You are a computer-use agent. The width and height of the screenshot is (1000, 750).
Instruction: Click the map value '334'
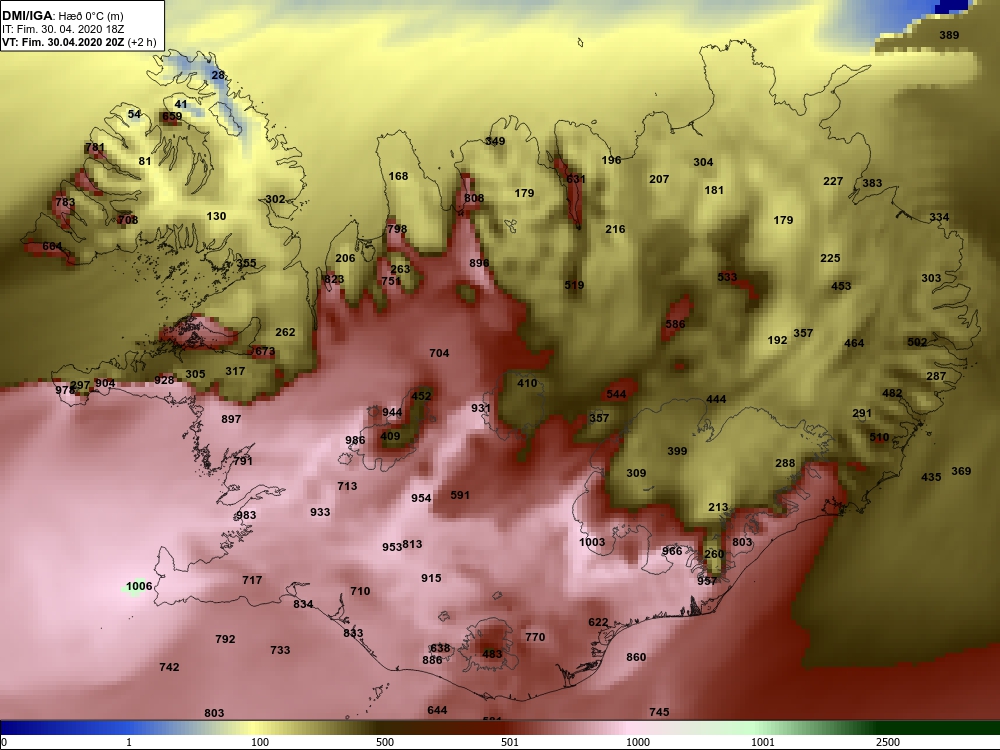(x=939, y=217)
